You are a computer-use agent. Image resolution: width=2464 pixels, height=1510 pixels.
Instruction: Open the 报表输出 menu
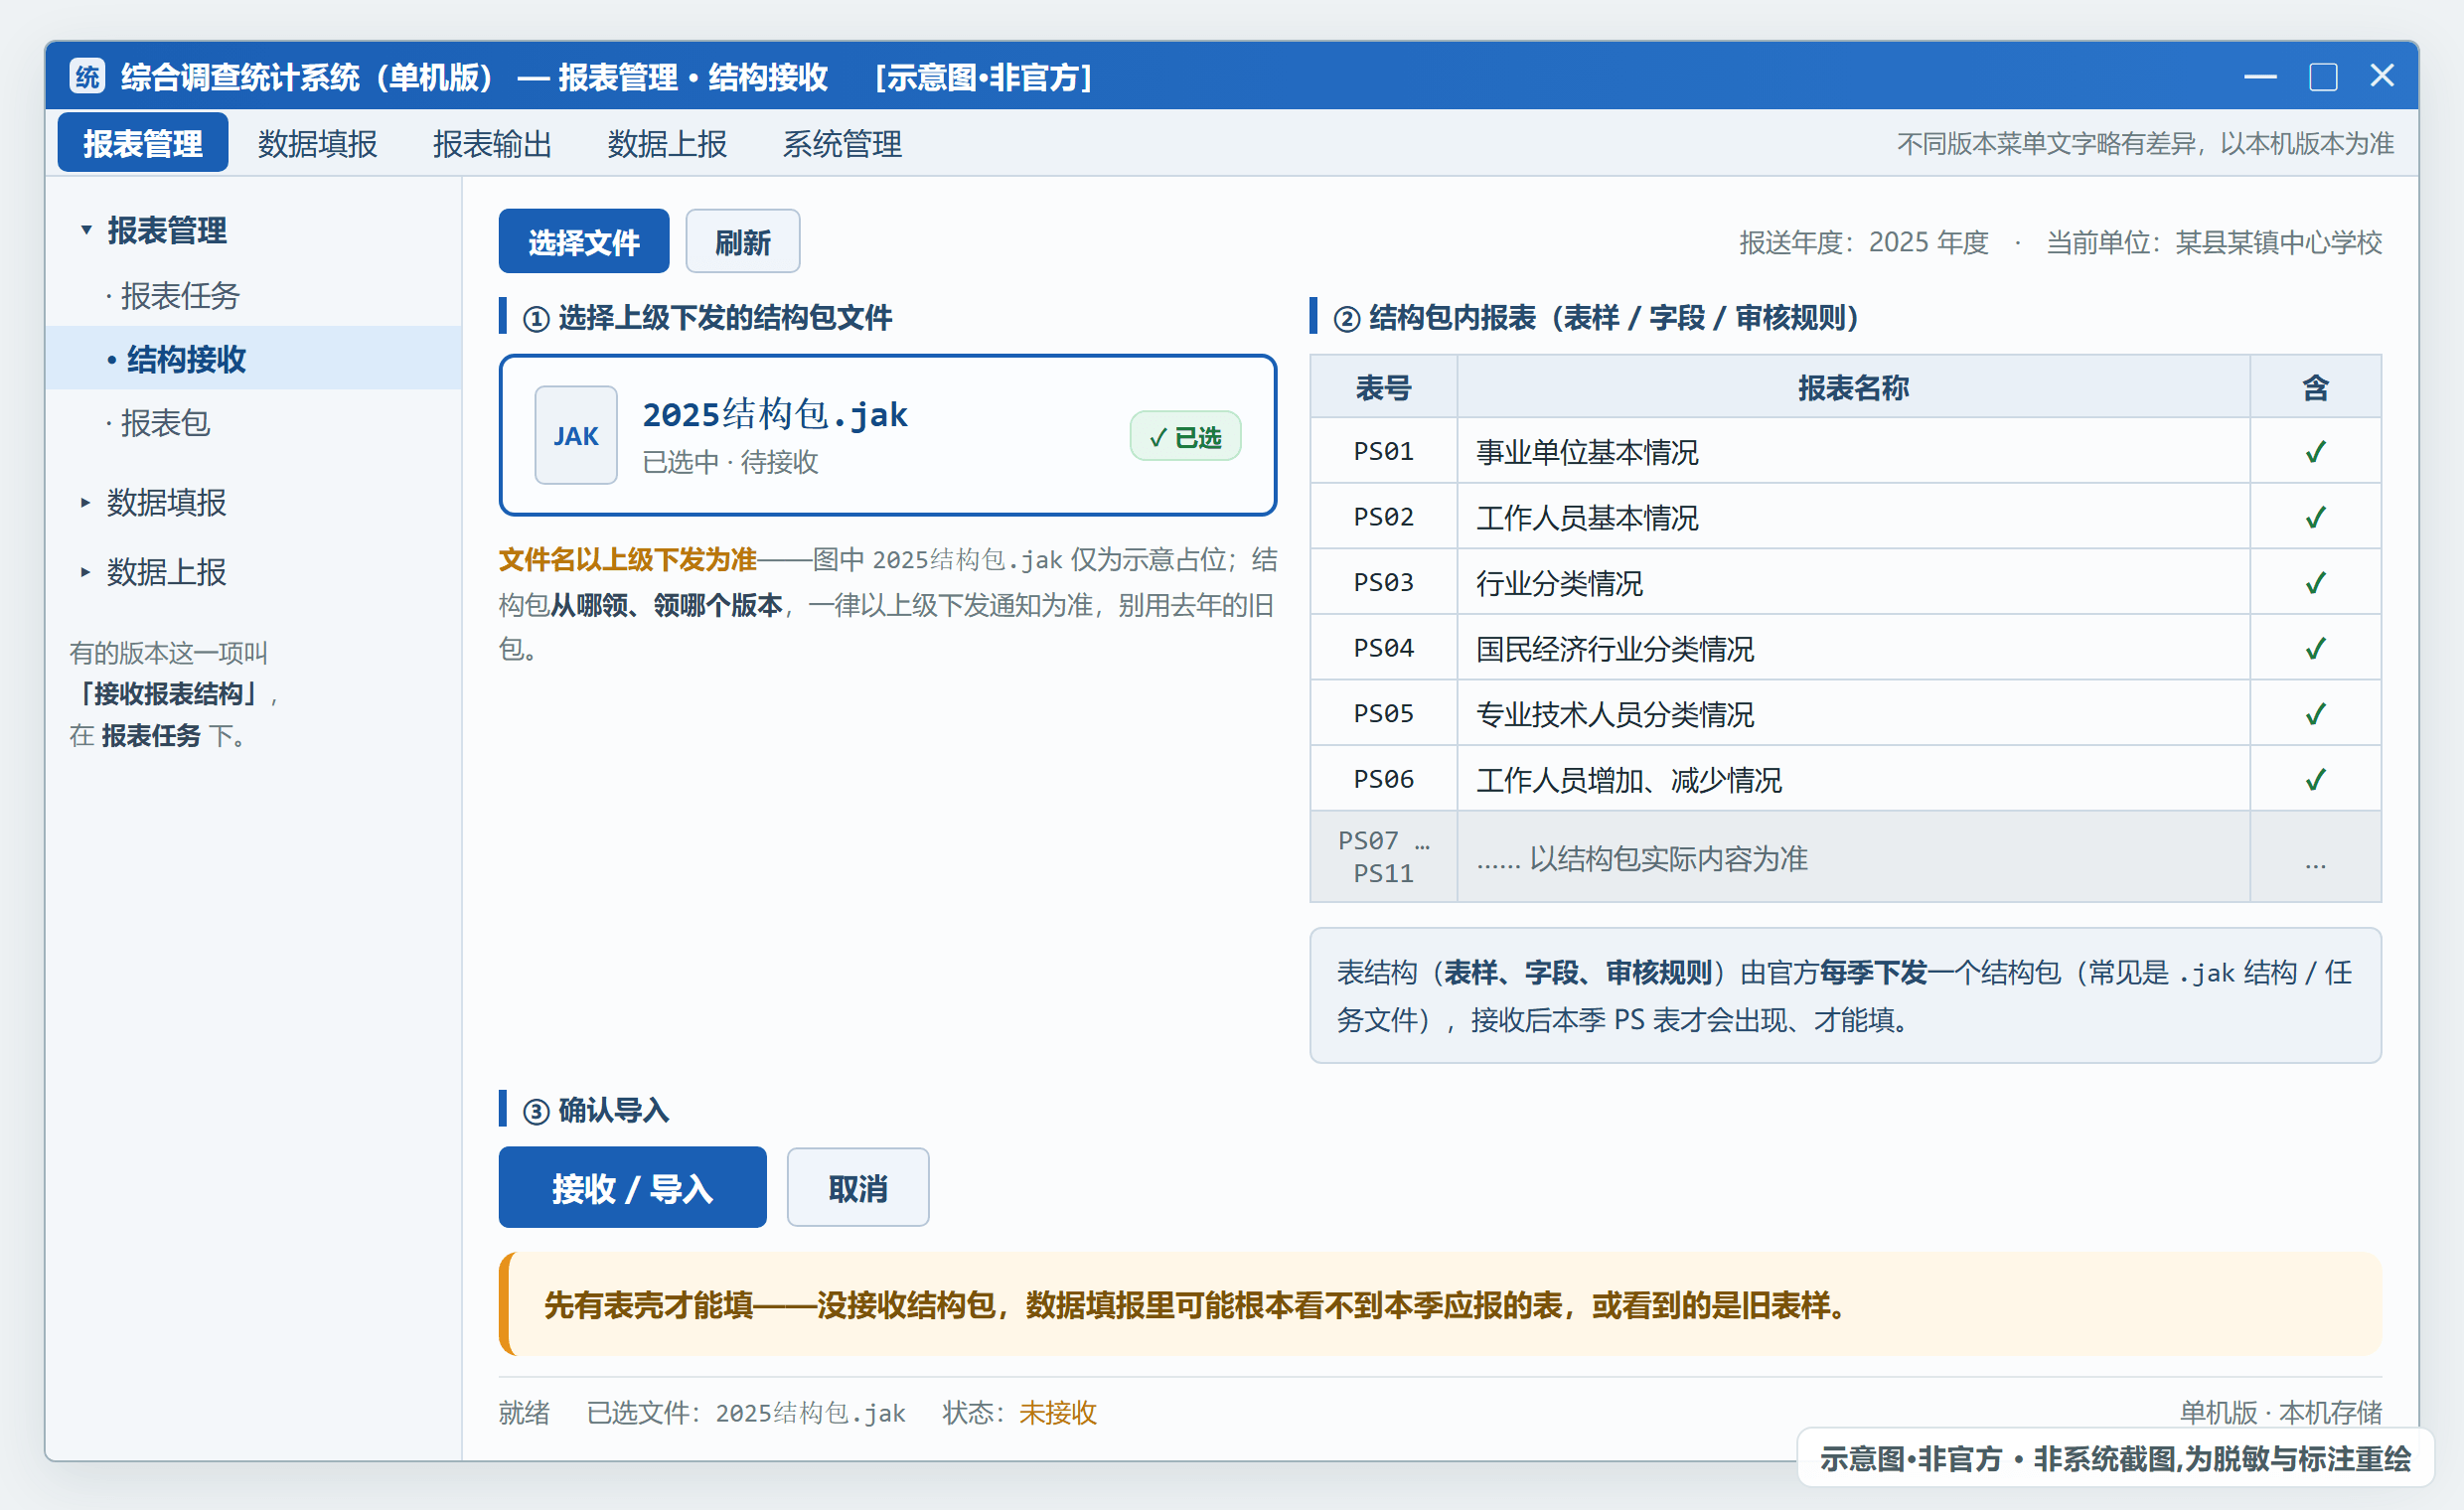coord(492,143)
